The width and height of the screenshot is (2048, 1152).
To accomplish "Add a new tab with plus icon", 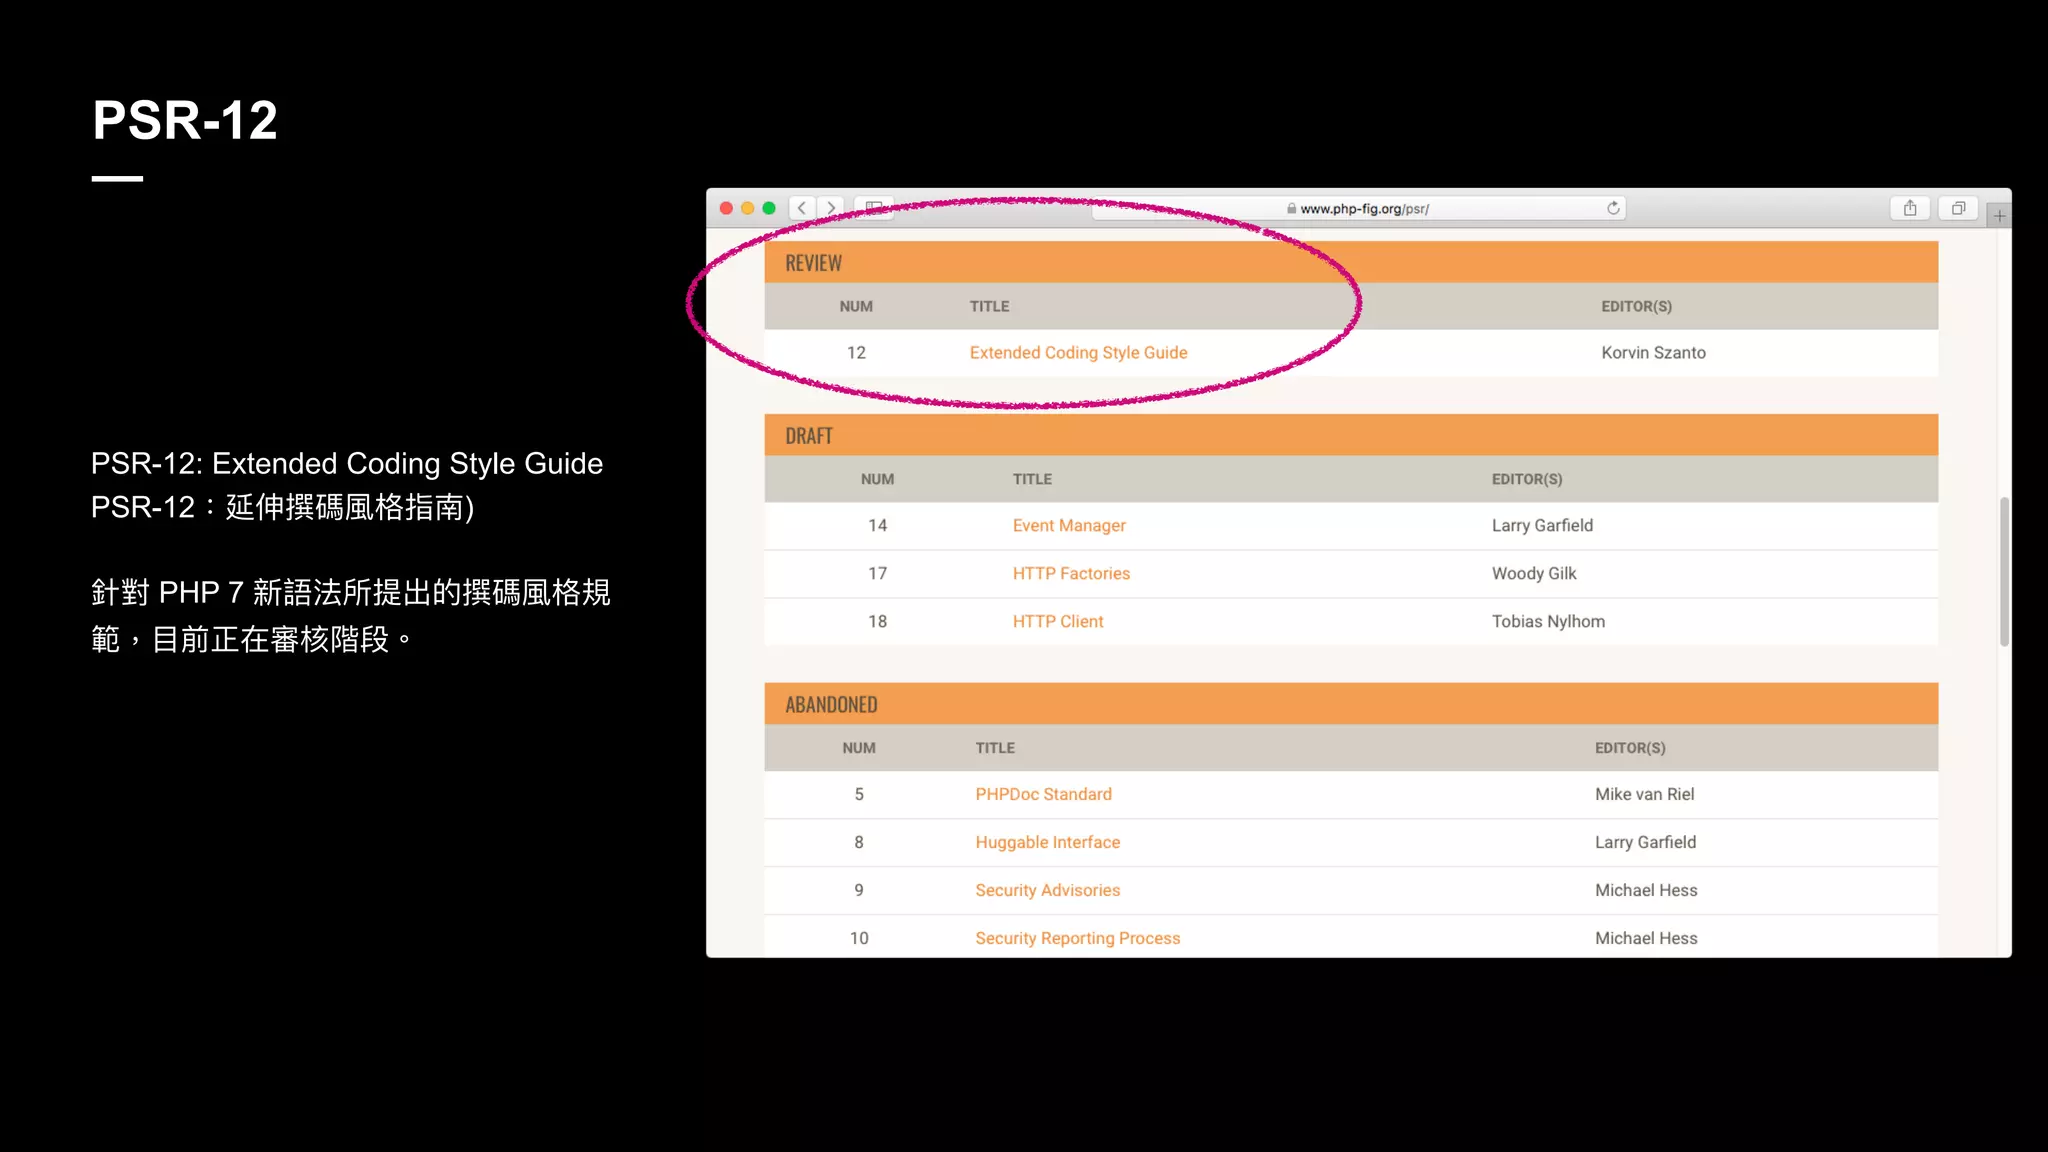I will coord(1999,216).
